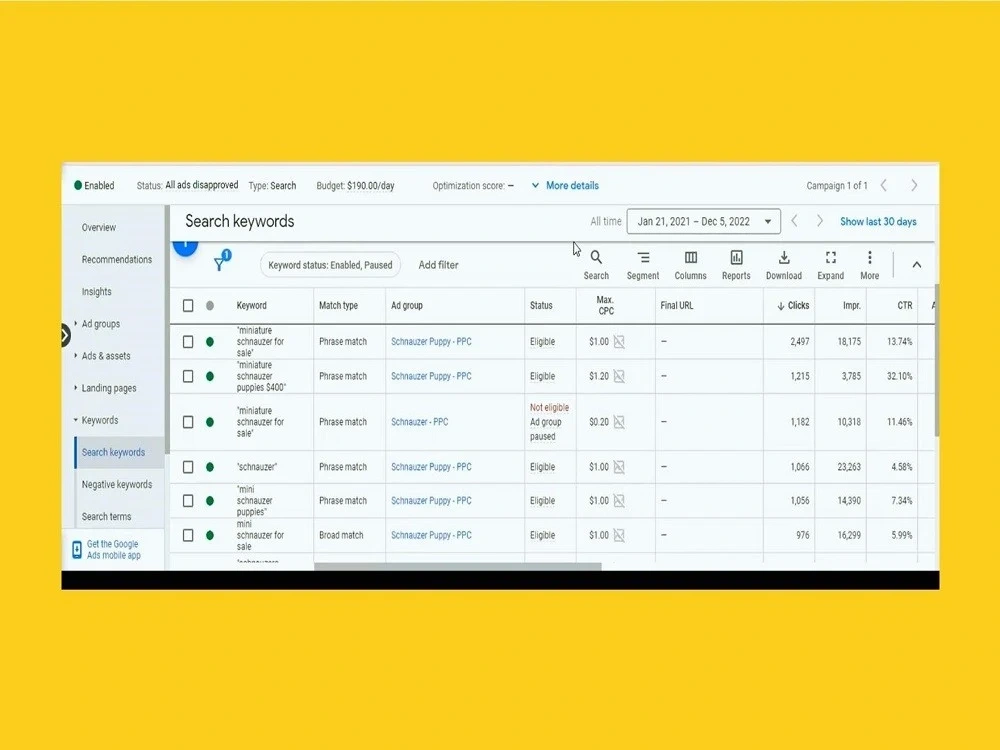
Task: Go to next campaign arrow
Action: tap(914, 185)
